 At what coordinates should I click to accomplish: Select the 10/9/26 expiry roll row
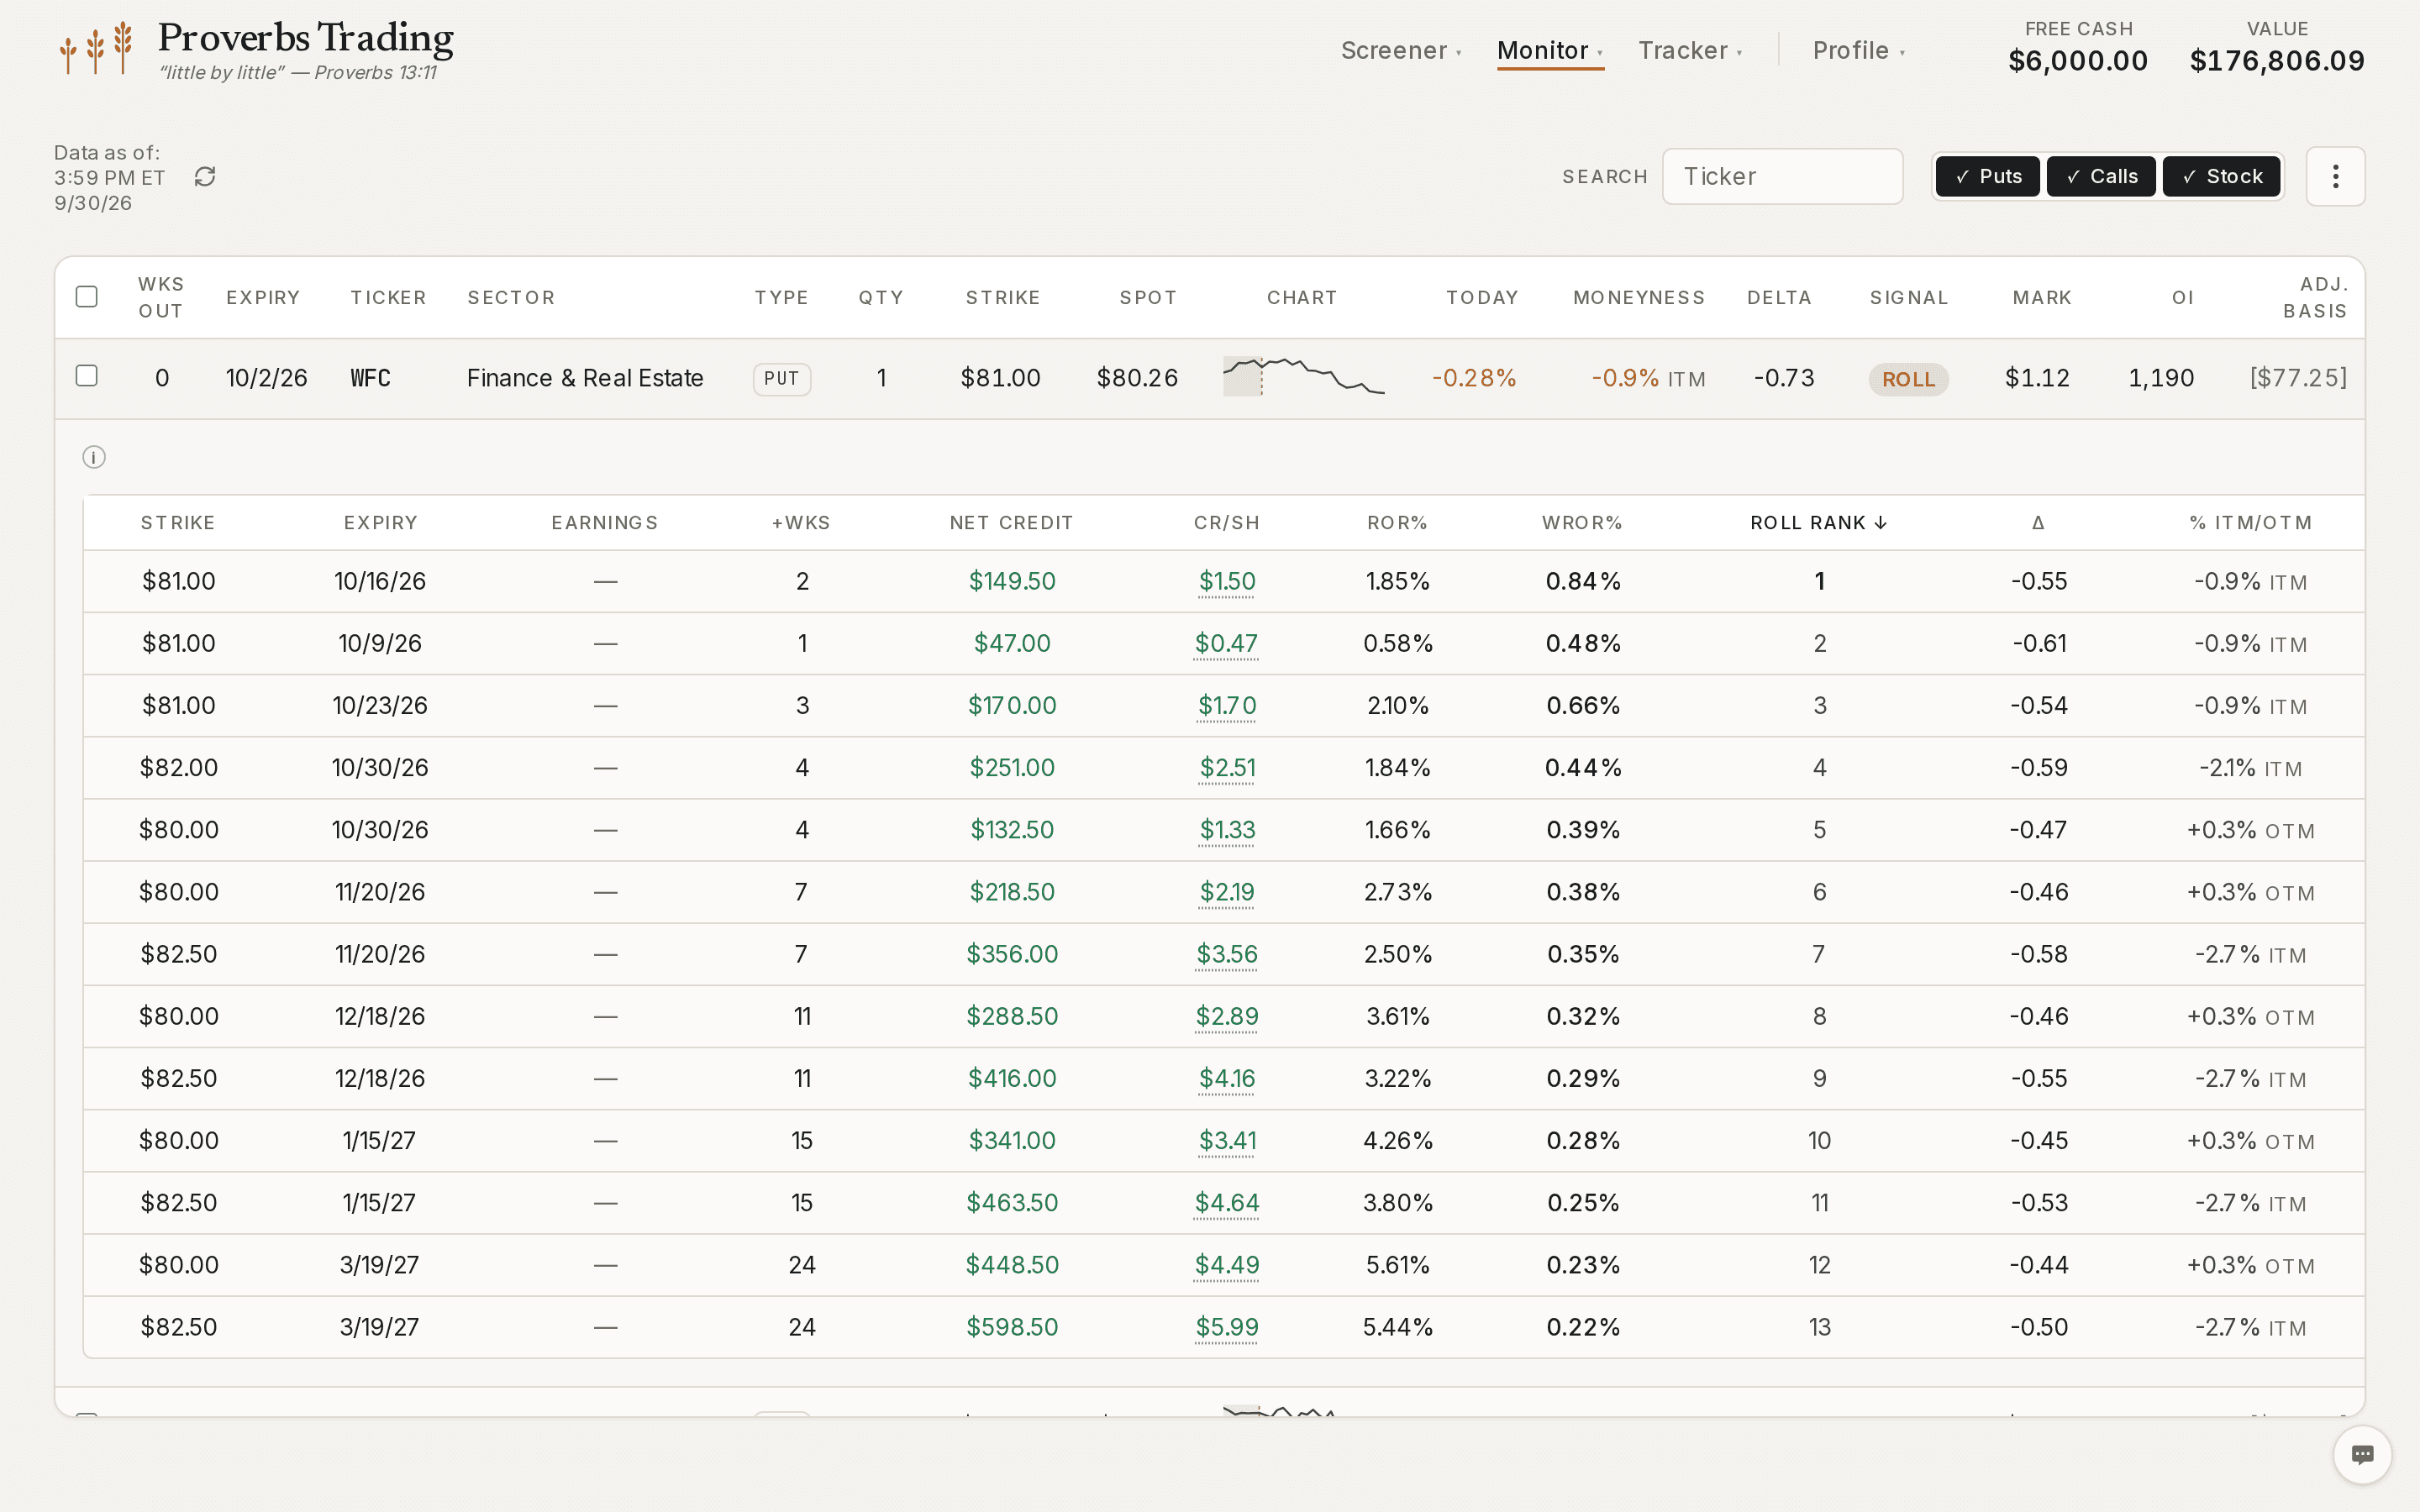1223,643
